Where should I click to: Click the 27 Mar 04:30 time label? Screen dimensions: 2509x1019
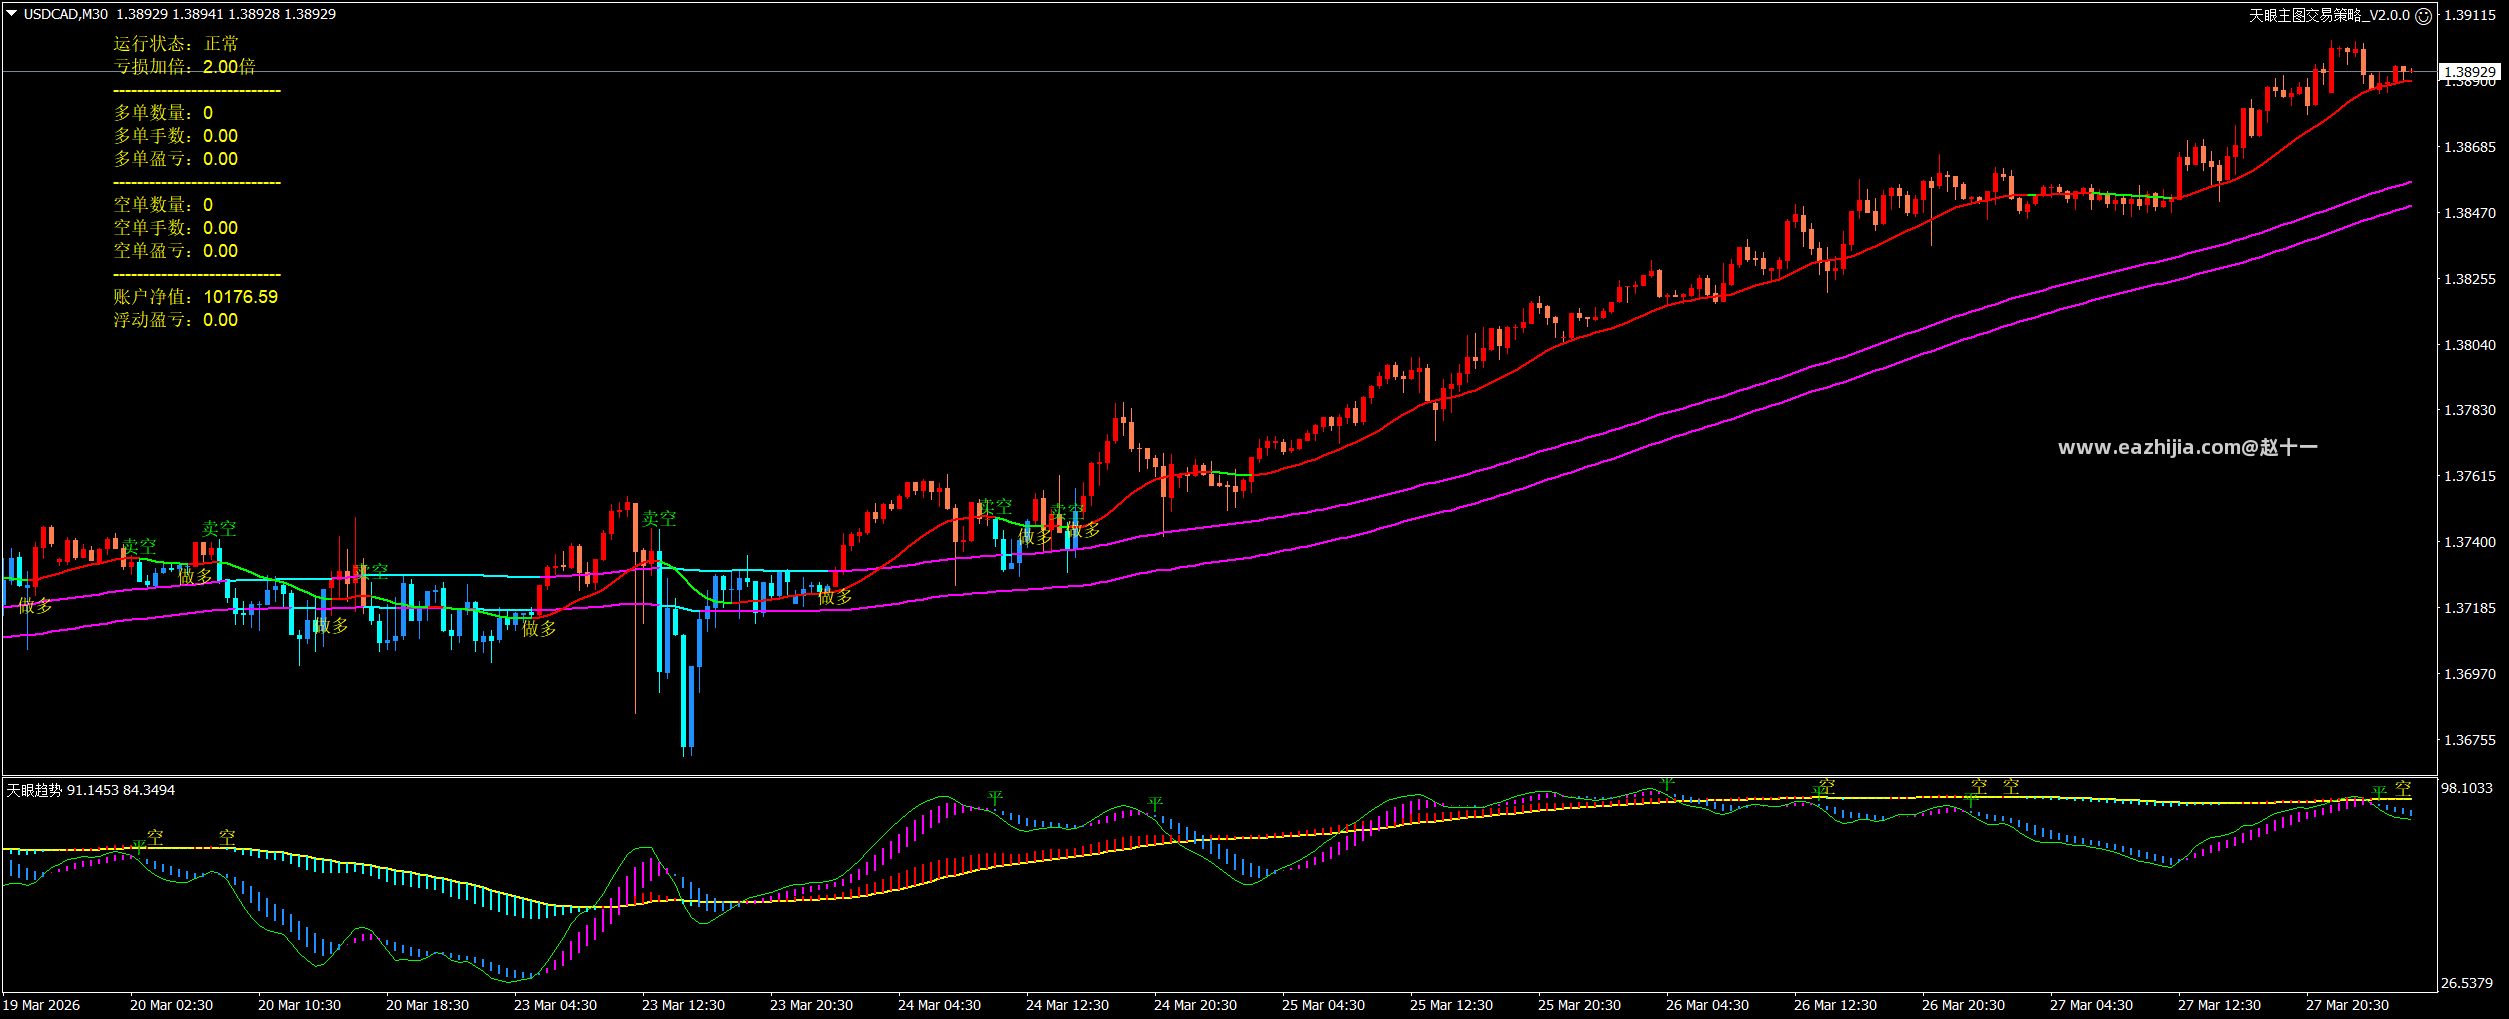(x=2092, y=1005)
